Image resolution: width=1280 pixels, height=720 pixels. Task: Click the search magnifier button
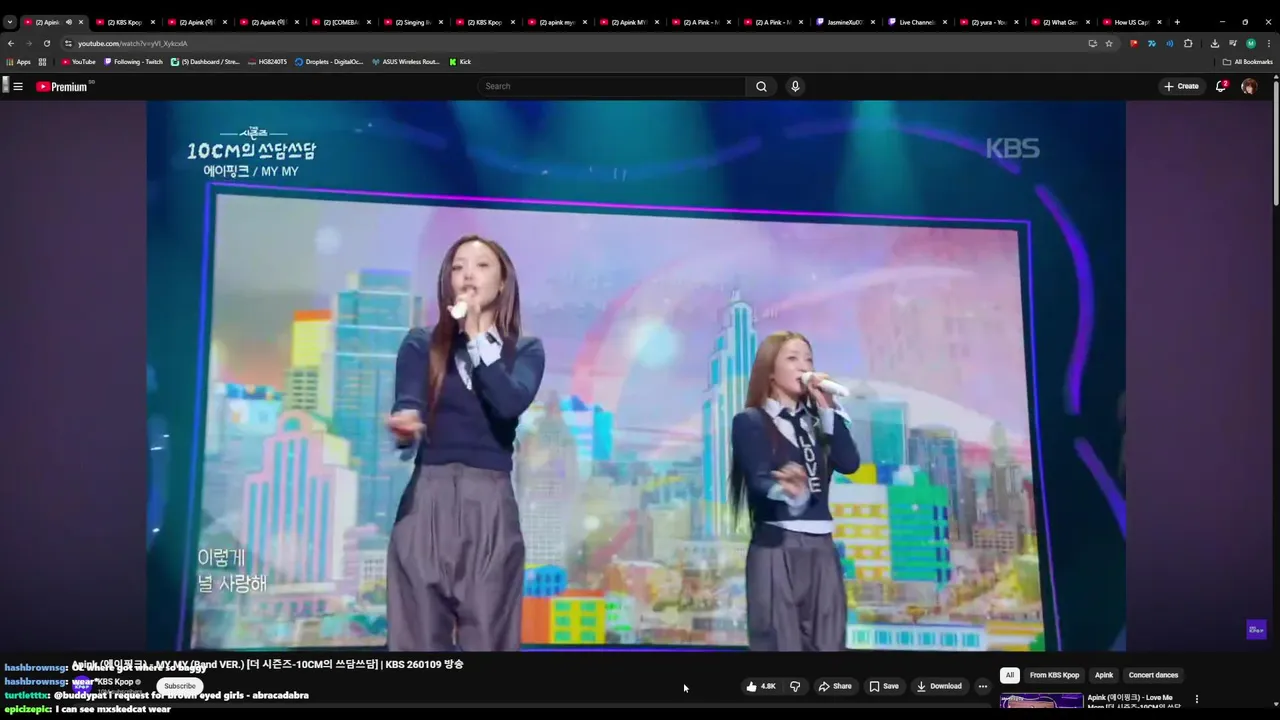click(761, 86)
